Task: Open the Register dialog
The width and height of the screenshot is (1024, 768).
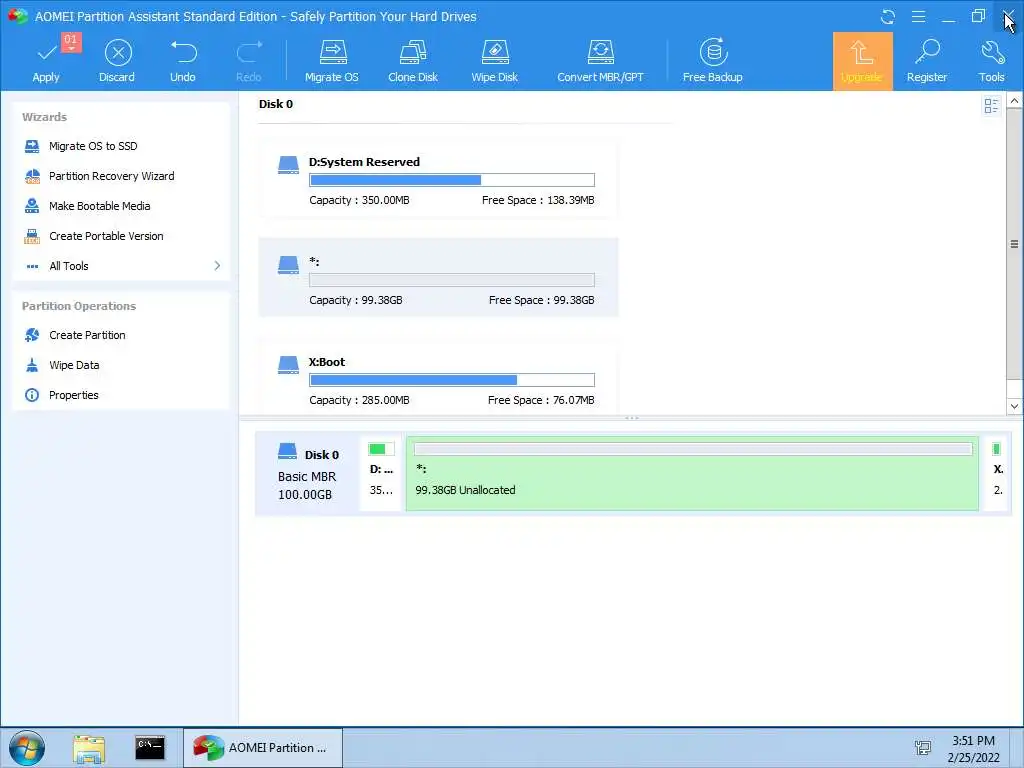Action: pyautogui.click(x=927, y=61)
